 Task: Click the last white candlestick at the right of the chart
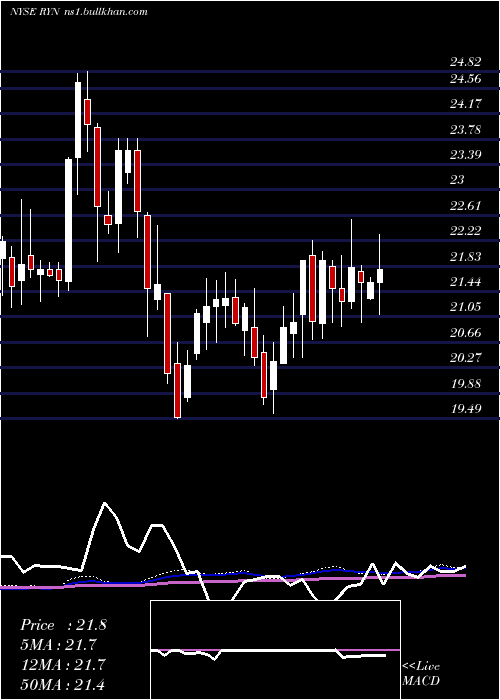380,276
